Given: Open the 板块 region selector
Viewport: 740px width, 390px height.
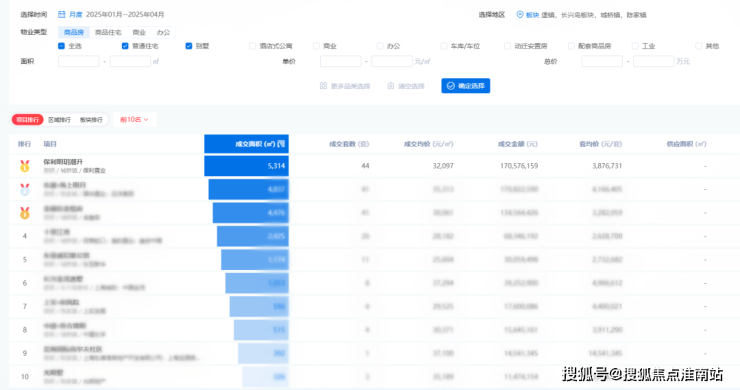Looking at the screenshot, I should pyautogui.click(x=532, y=15).
